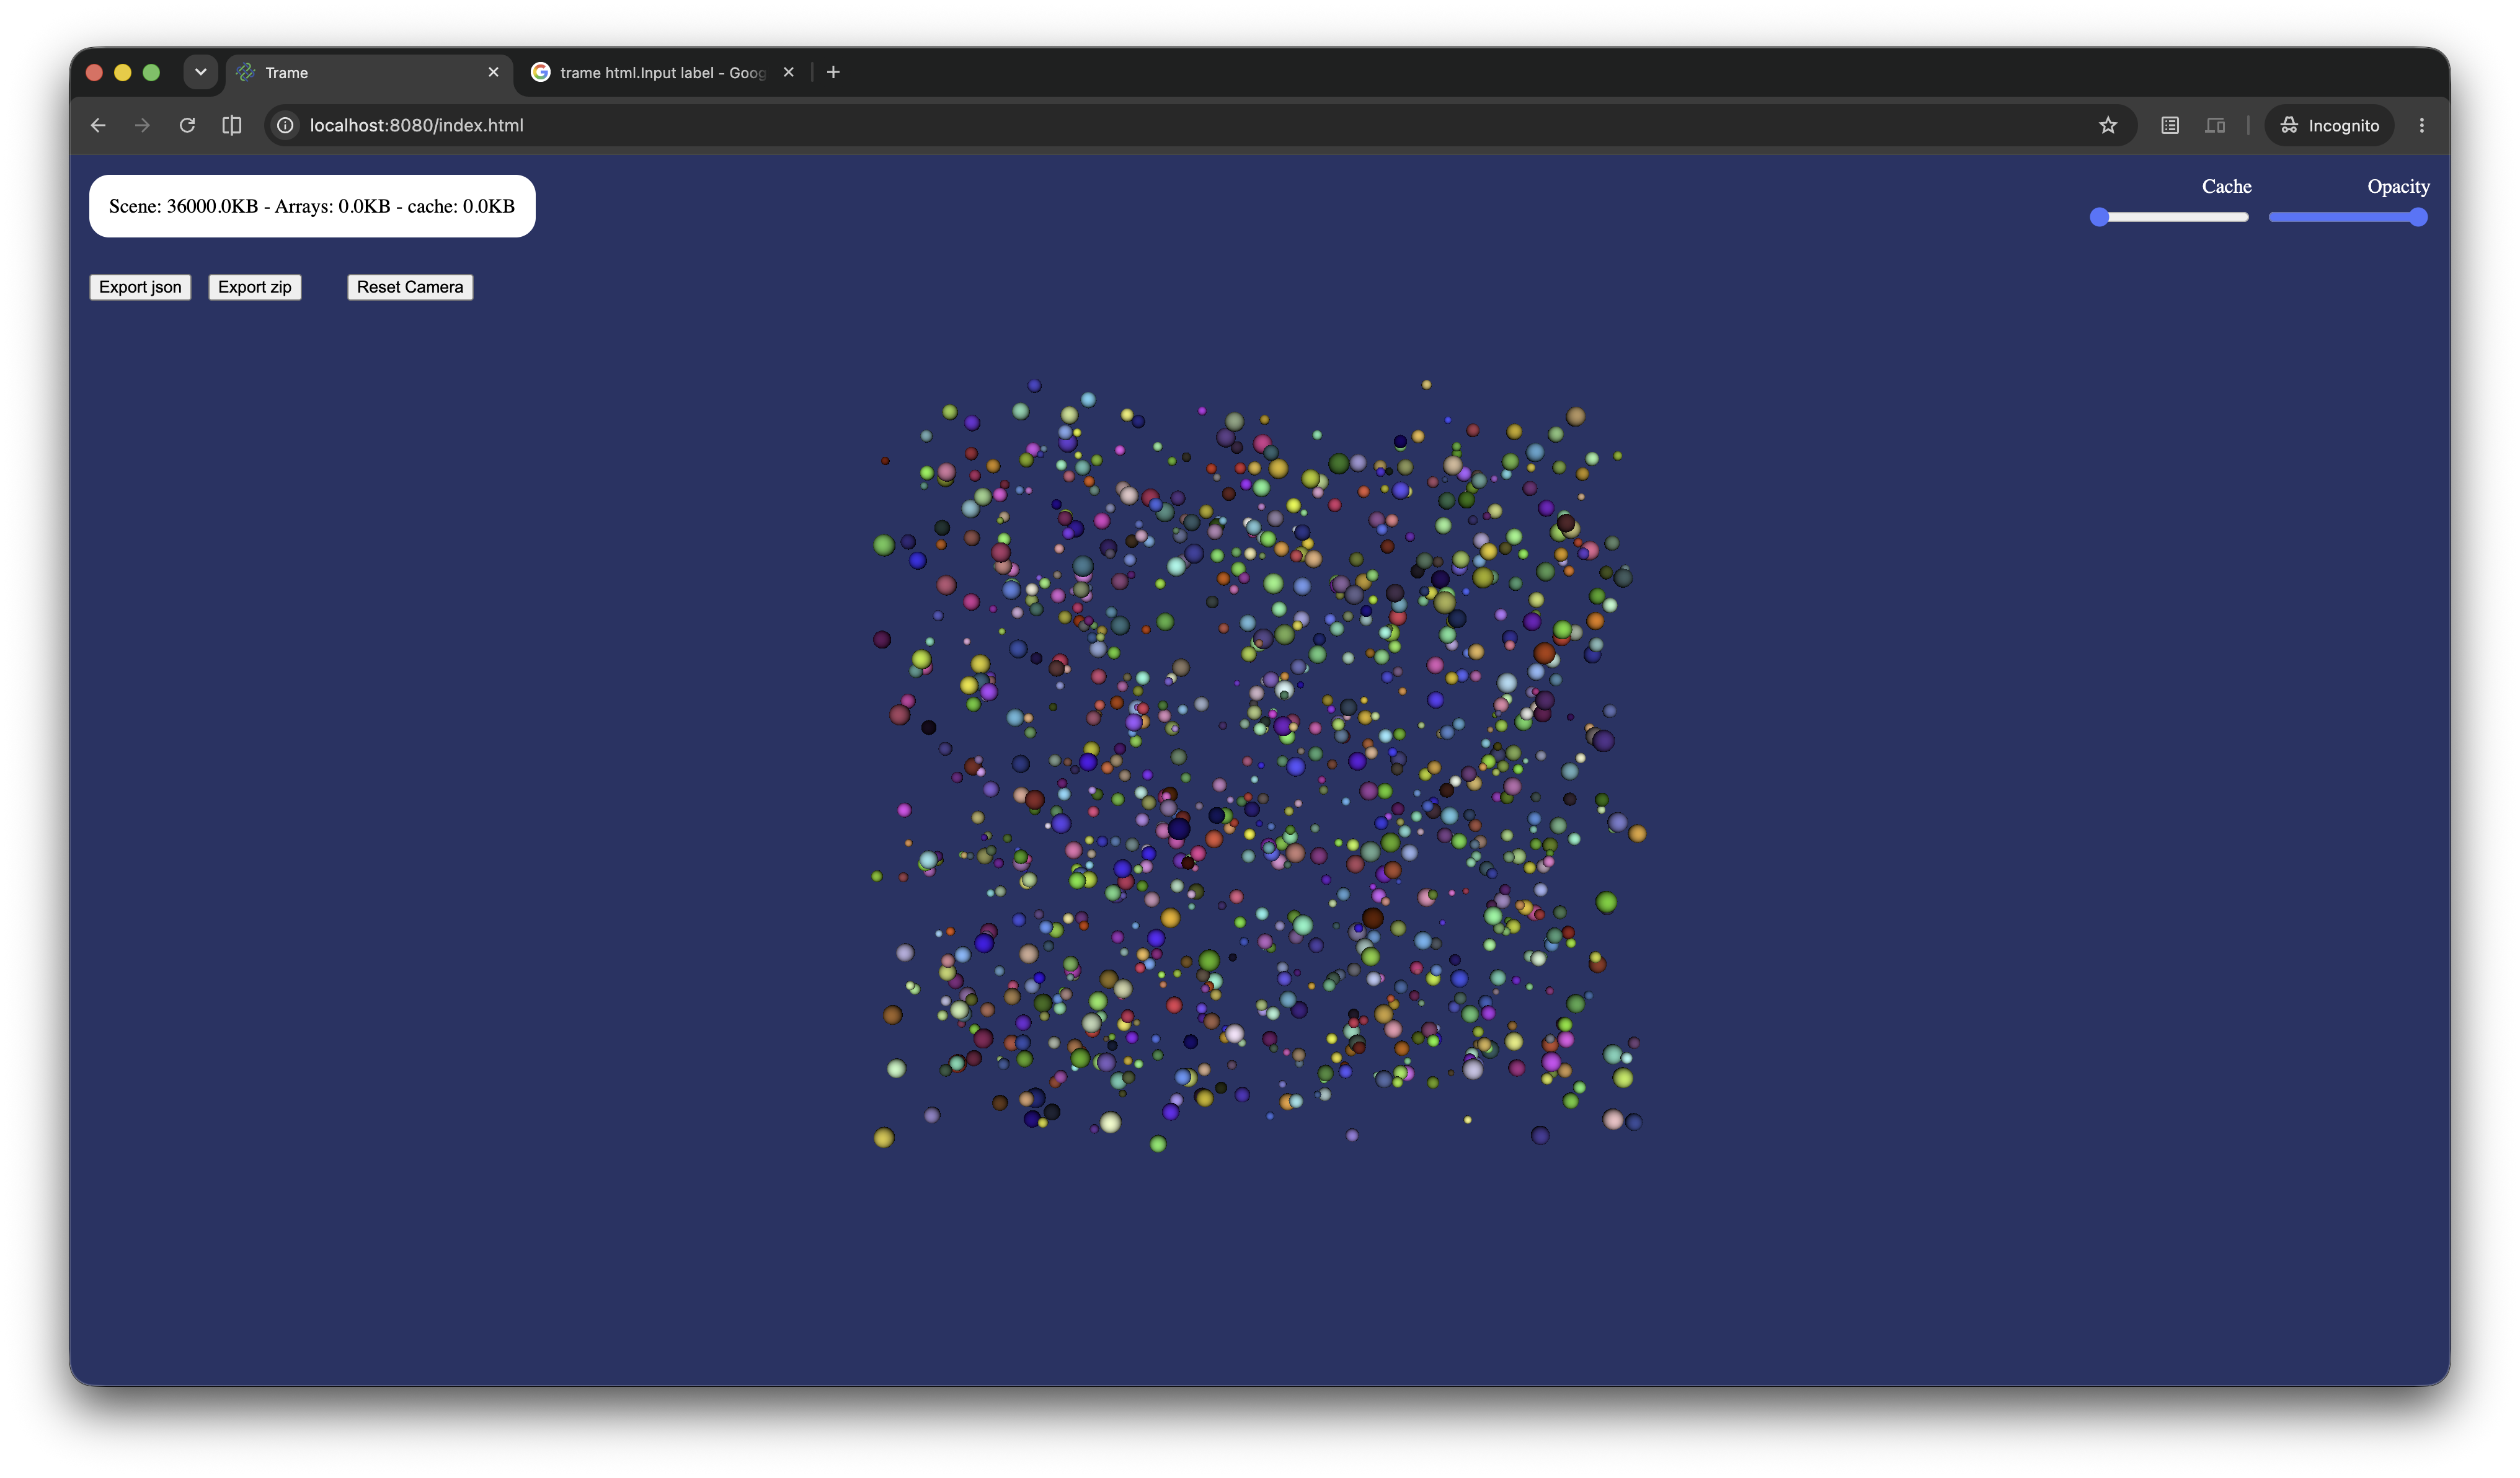Close the Trame tab

493,72
